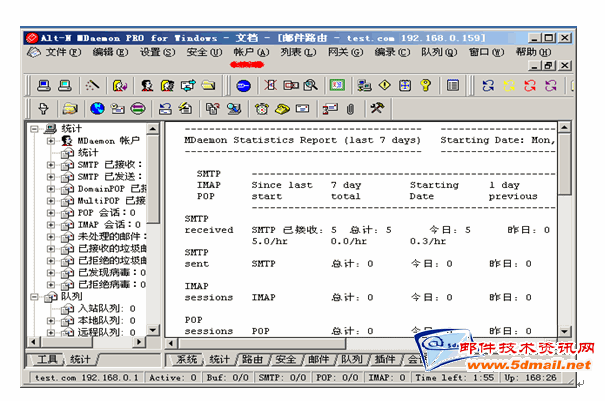The image size is (605, 401).
Task: Click the paperclip attachment toolbar icon
Action: (350, 108)
